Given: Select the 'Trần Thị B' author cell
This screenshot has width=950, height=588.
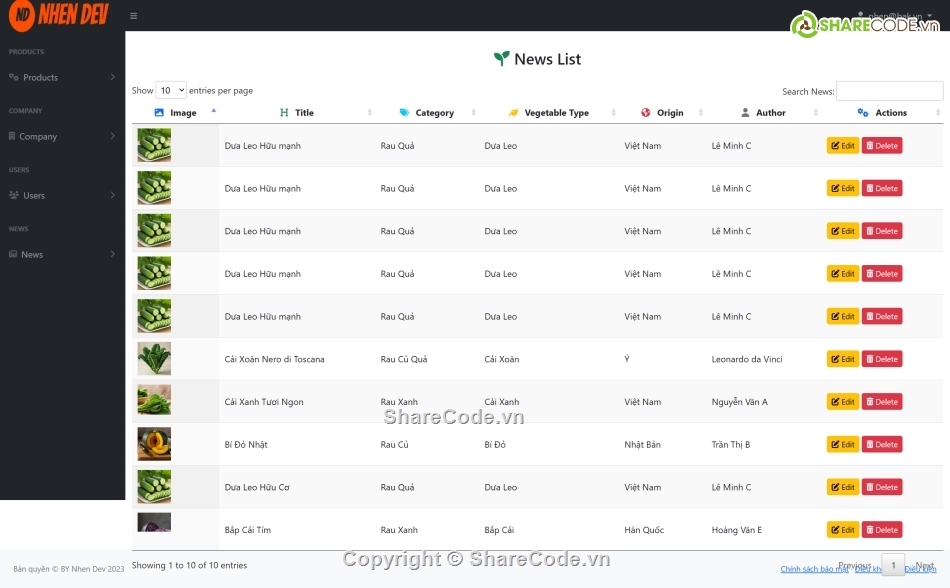Looking at the screenshot, I should point(731,444).
